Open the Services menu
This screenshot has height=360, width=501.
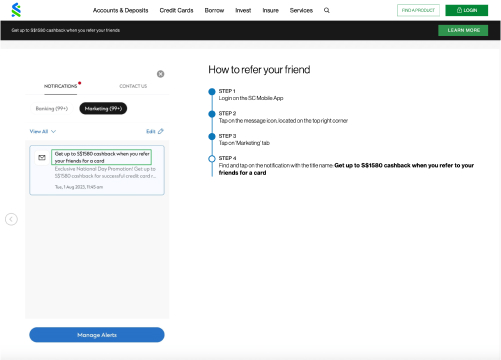click(x=301, y=10)
